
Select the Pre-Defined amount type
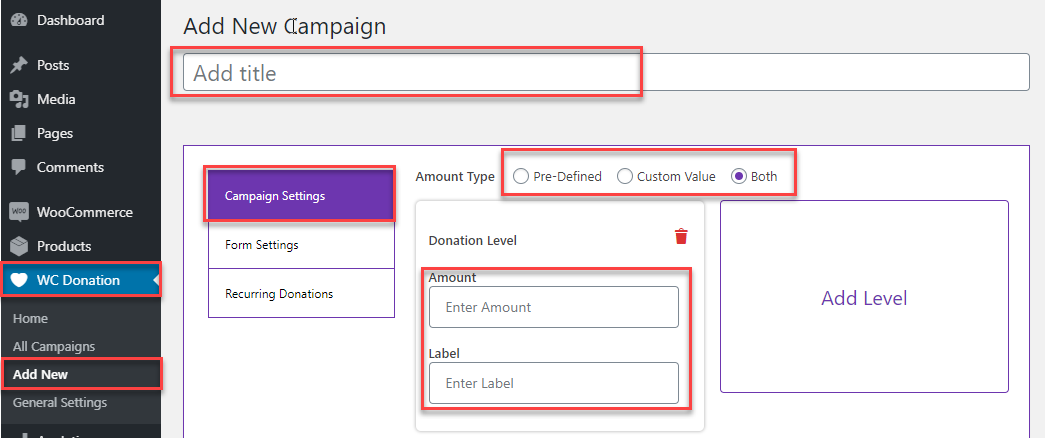coord(520,176)
